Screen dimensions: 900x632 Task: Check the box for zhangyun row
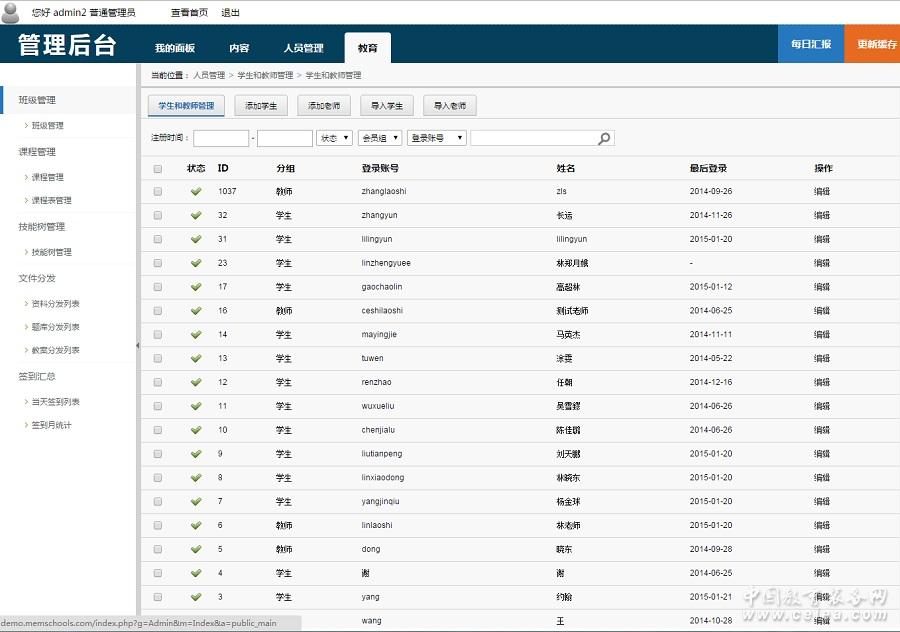(158, 215)
